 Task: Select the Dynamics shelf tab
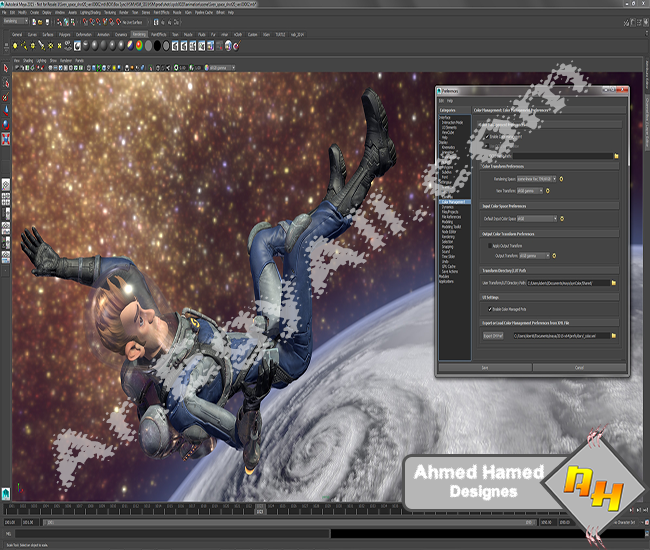(x=121, y=35)
